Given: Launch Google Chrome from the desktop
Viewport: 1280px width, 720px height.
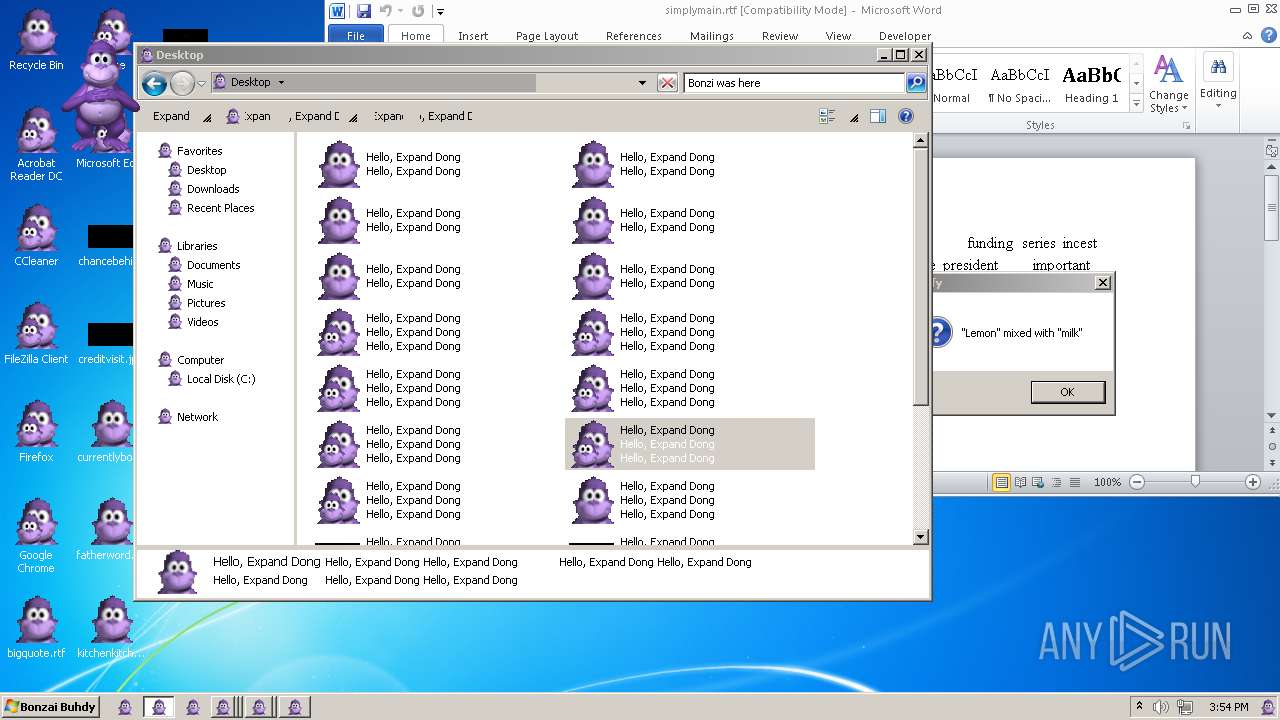Looking at the screenshot, I should (x=36, y=536).
